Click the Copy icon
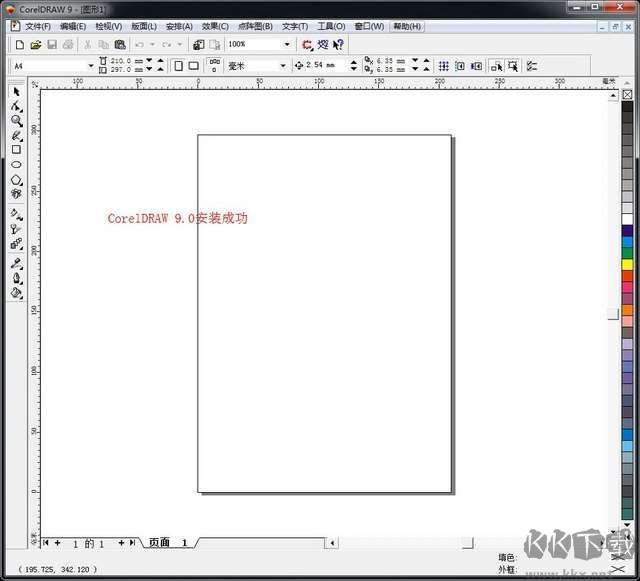The height and width of the screenshot is (581, 640). point(104,45)
